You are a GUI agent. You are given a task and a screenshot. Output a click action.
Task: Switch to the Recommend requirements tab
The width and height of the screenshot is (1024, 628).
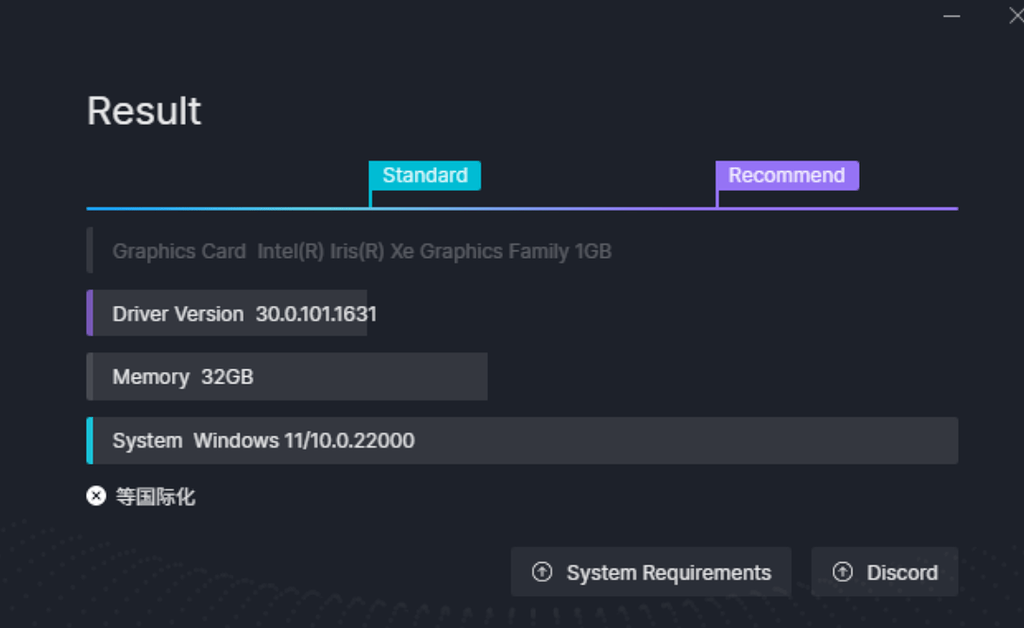(x=787, y=175)
